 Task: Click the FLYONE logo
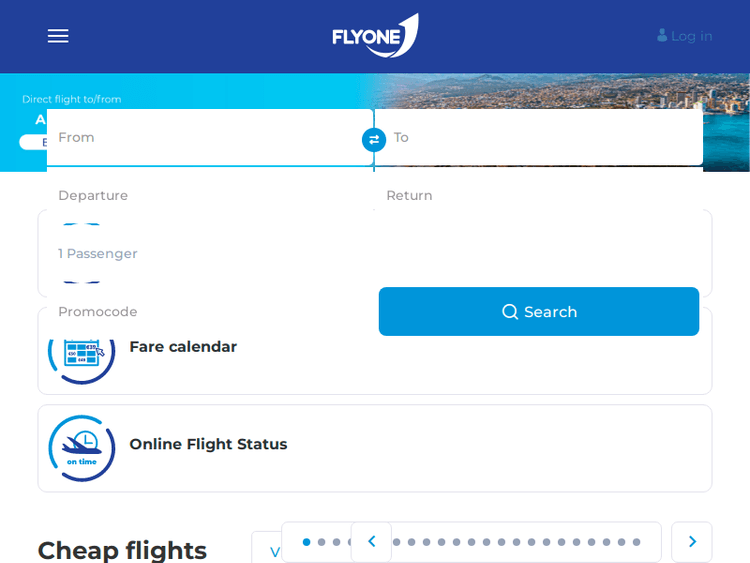tap(375, 36)
